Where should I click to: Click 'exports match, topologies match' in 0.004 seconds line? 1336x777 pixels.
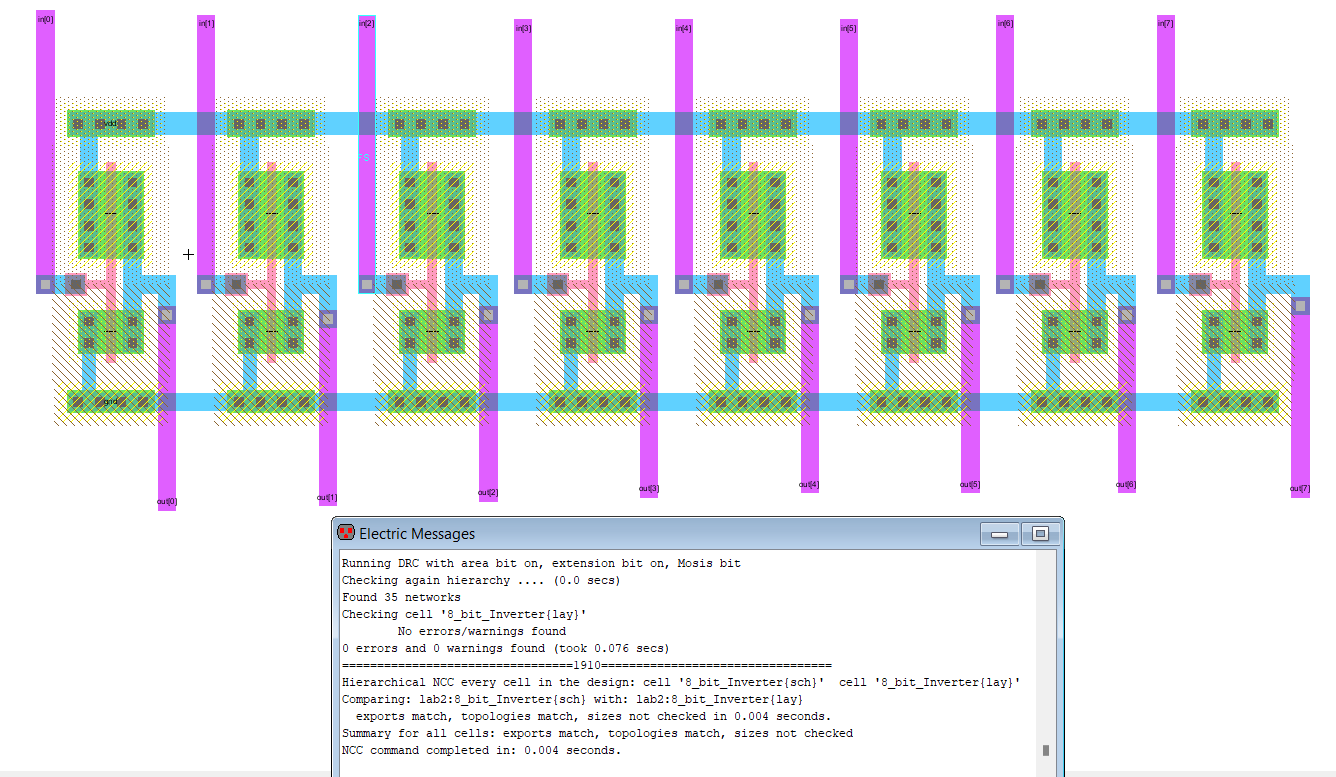click(x=594, y=716)
